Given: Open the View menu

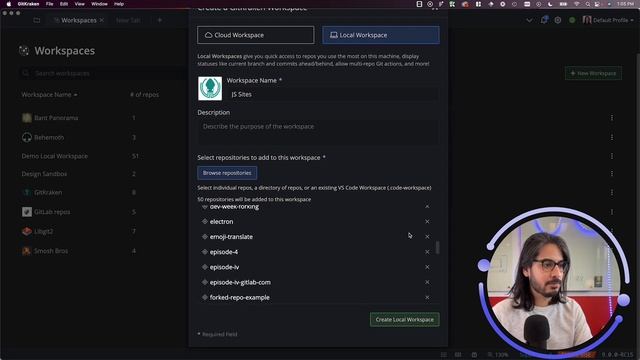Looking at the screenshot, I should coord(80,4).
